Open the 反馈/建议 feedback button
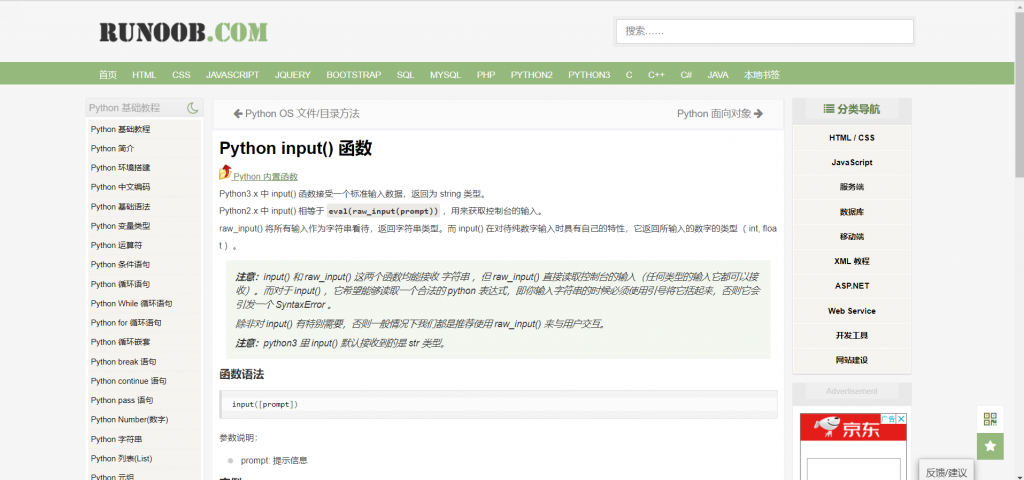The image size is (1024, 480). coord(946,472)
